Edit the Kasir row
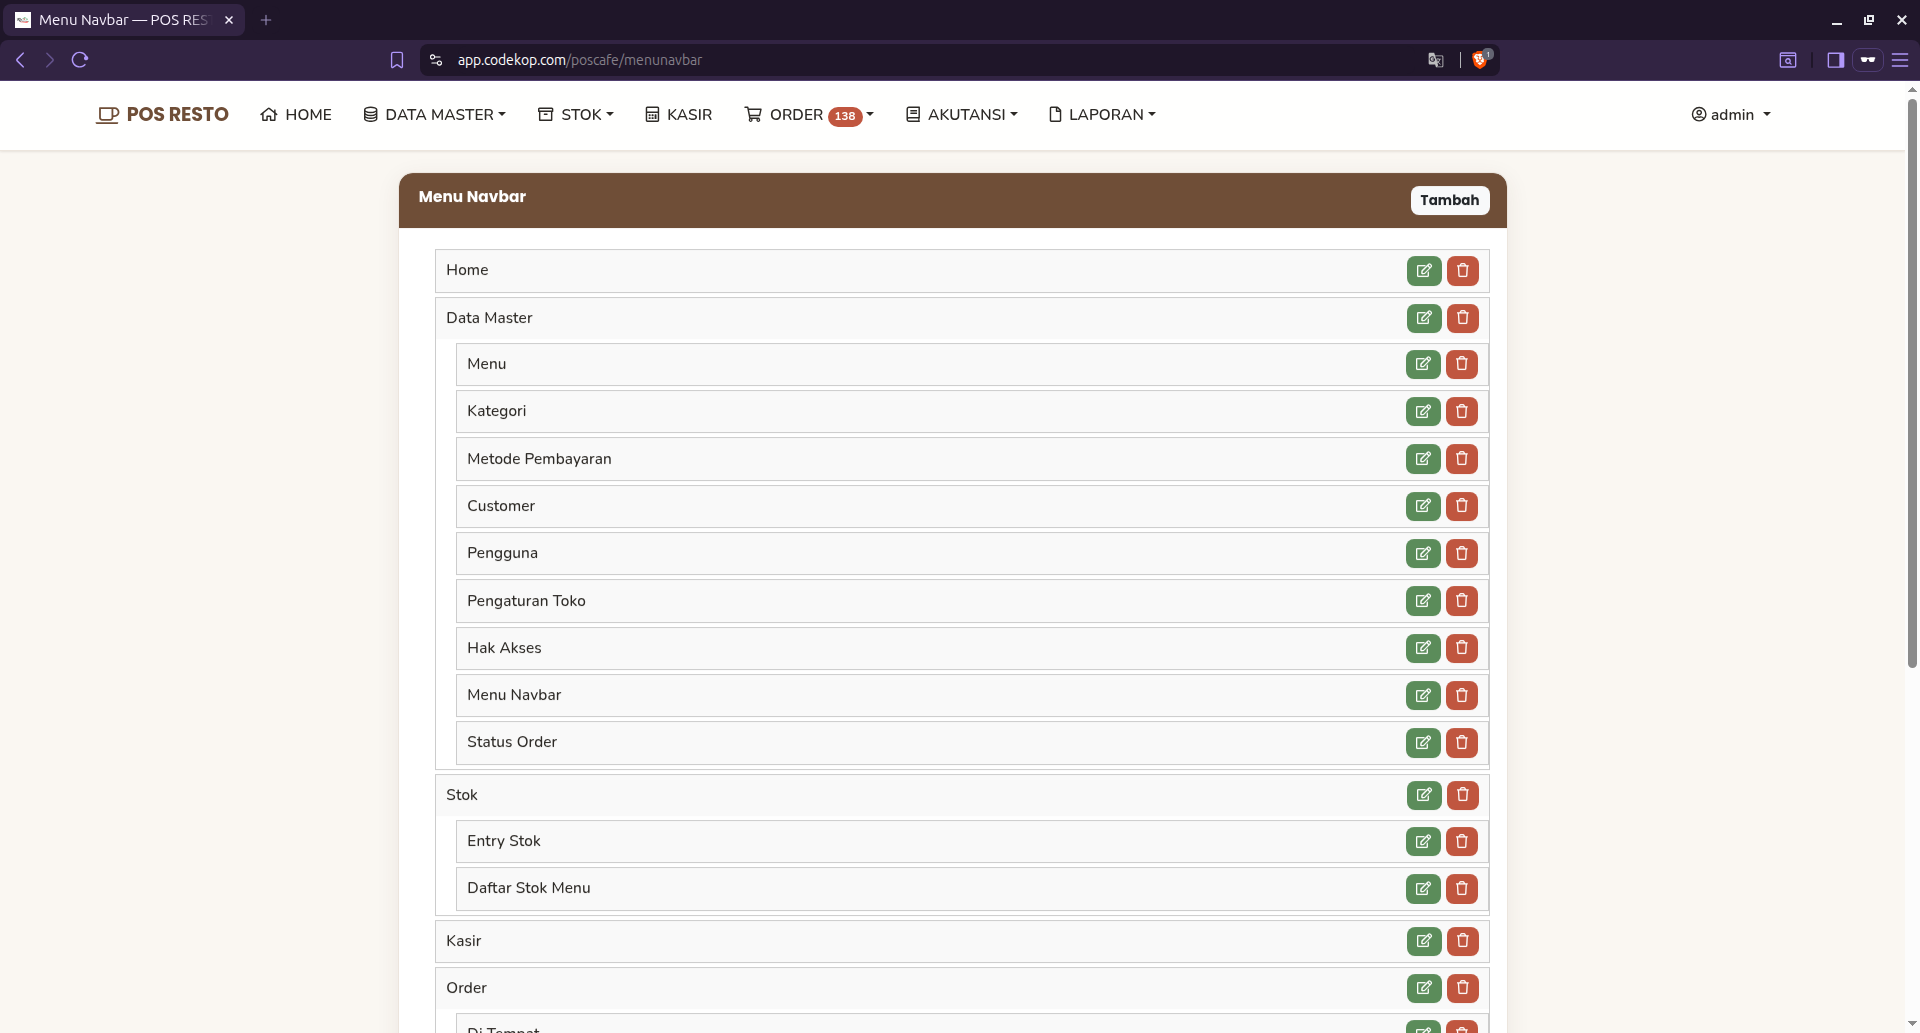The width and height of the screenshot is (1920, 1033). pyautogui.click(x=1424, y=941)
